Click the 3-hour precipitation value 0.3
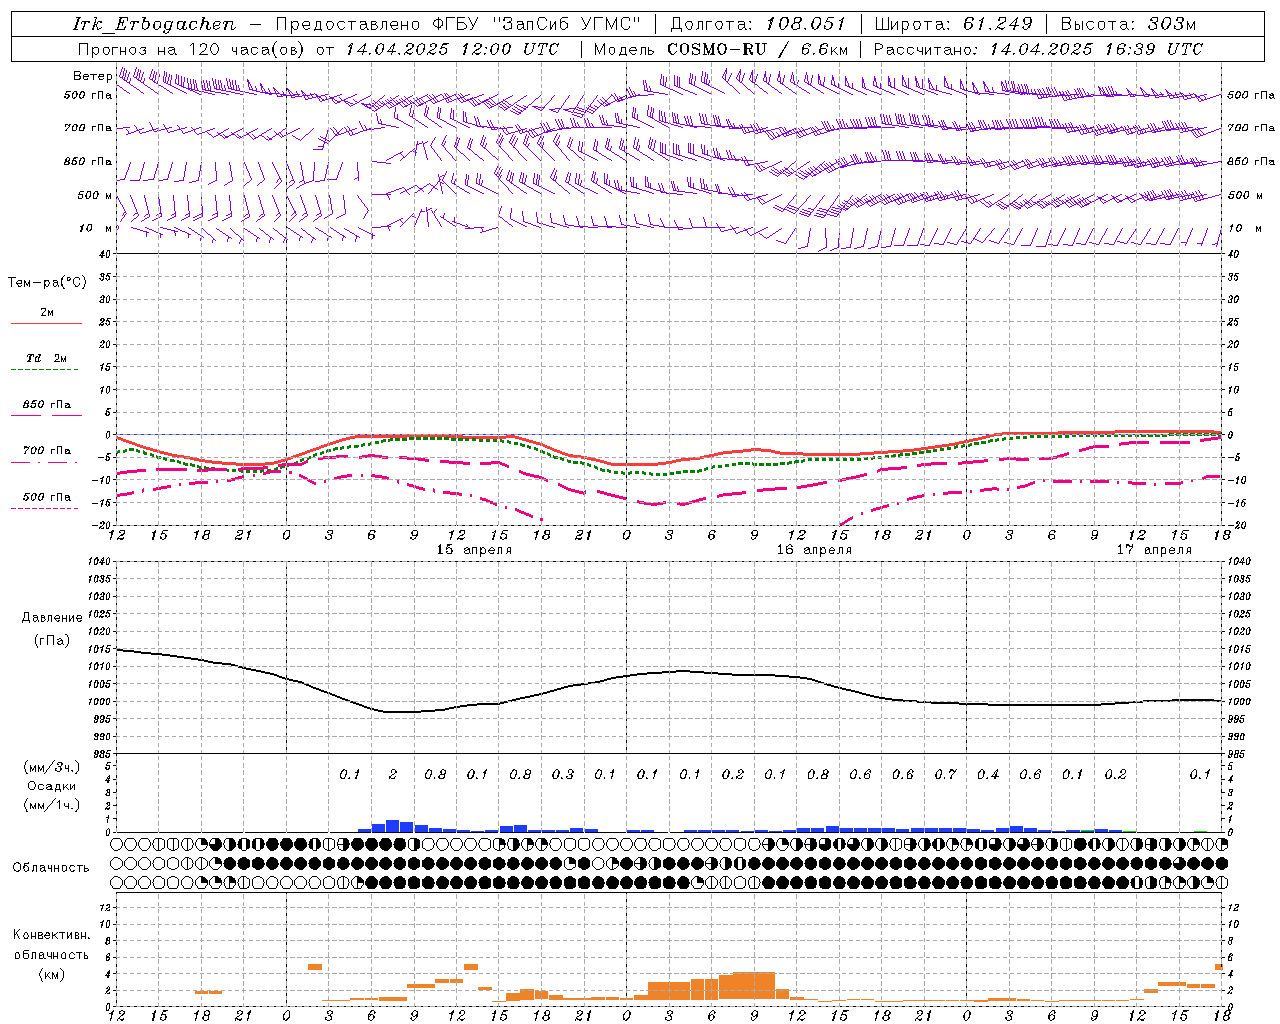Viewport: 1280px width, 1024px height. coord(563,775)
